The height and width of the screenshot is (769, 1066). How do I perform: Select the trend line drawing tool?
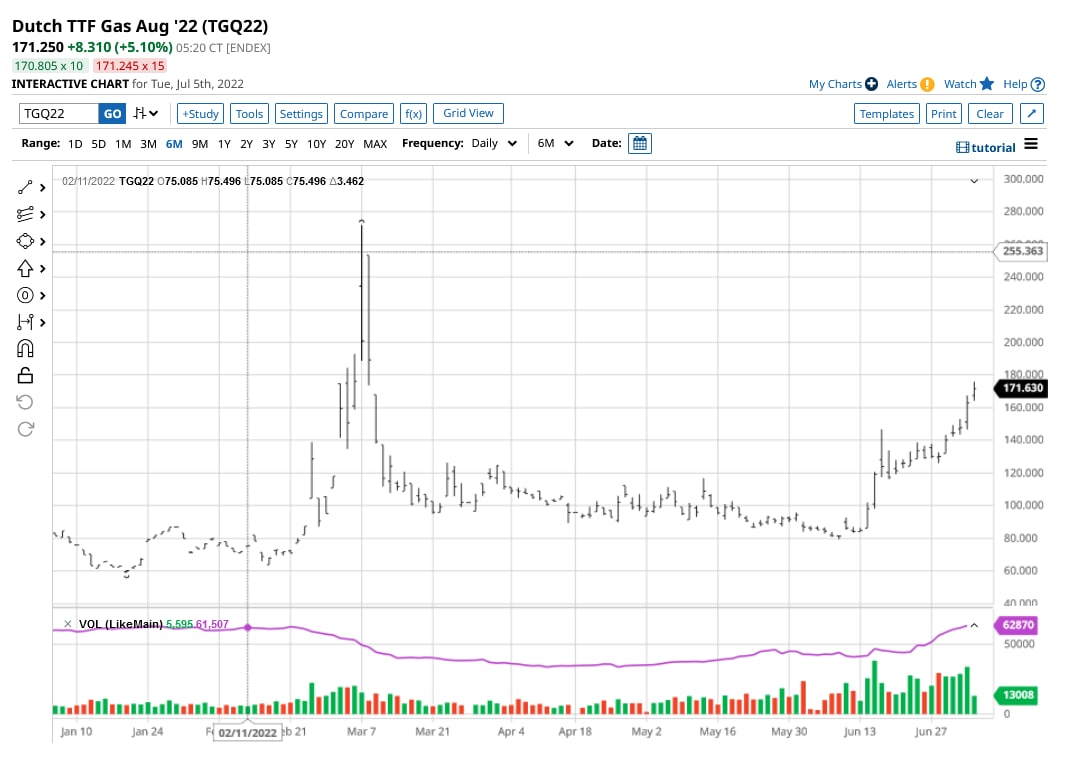(25, 187)
